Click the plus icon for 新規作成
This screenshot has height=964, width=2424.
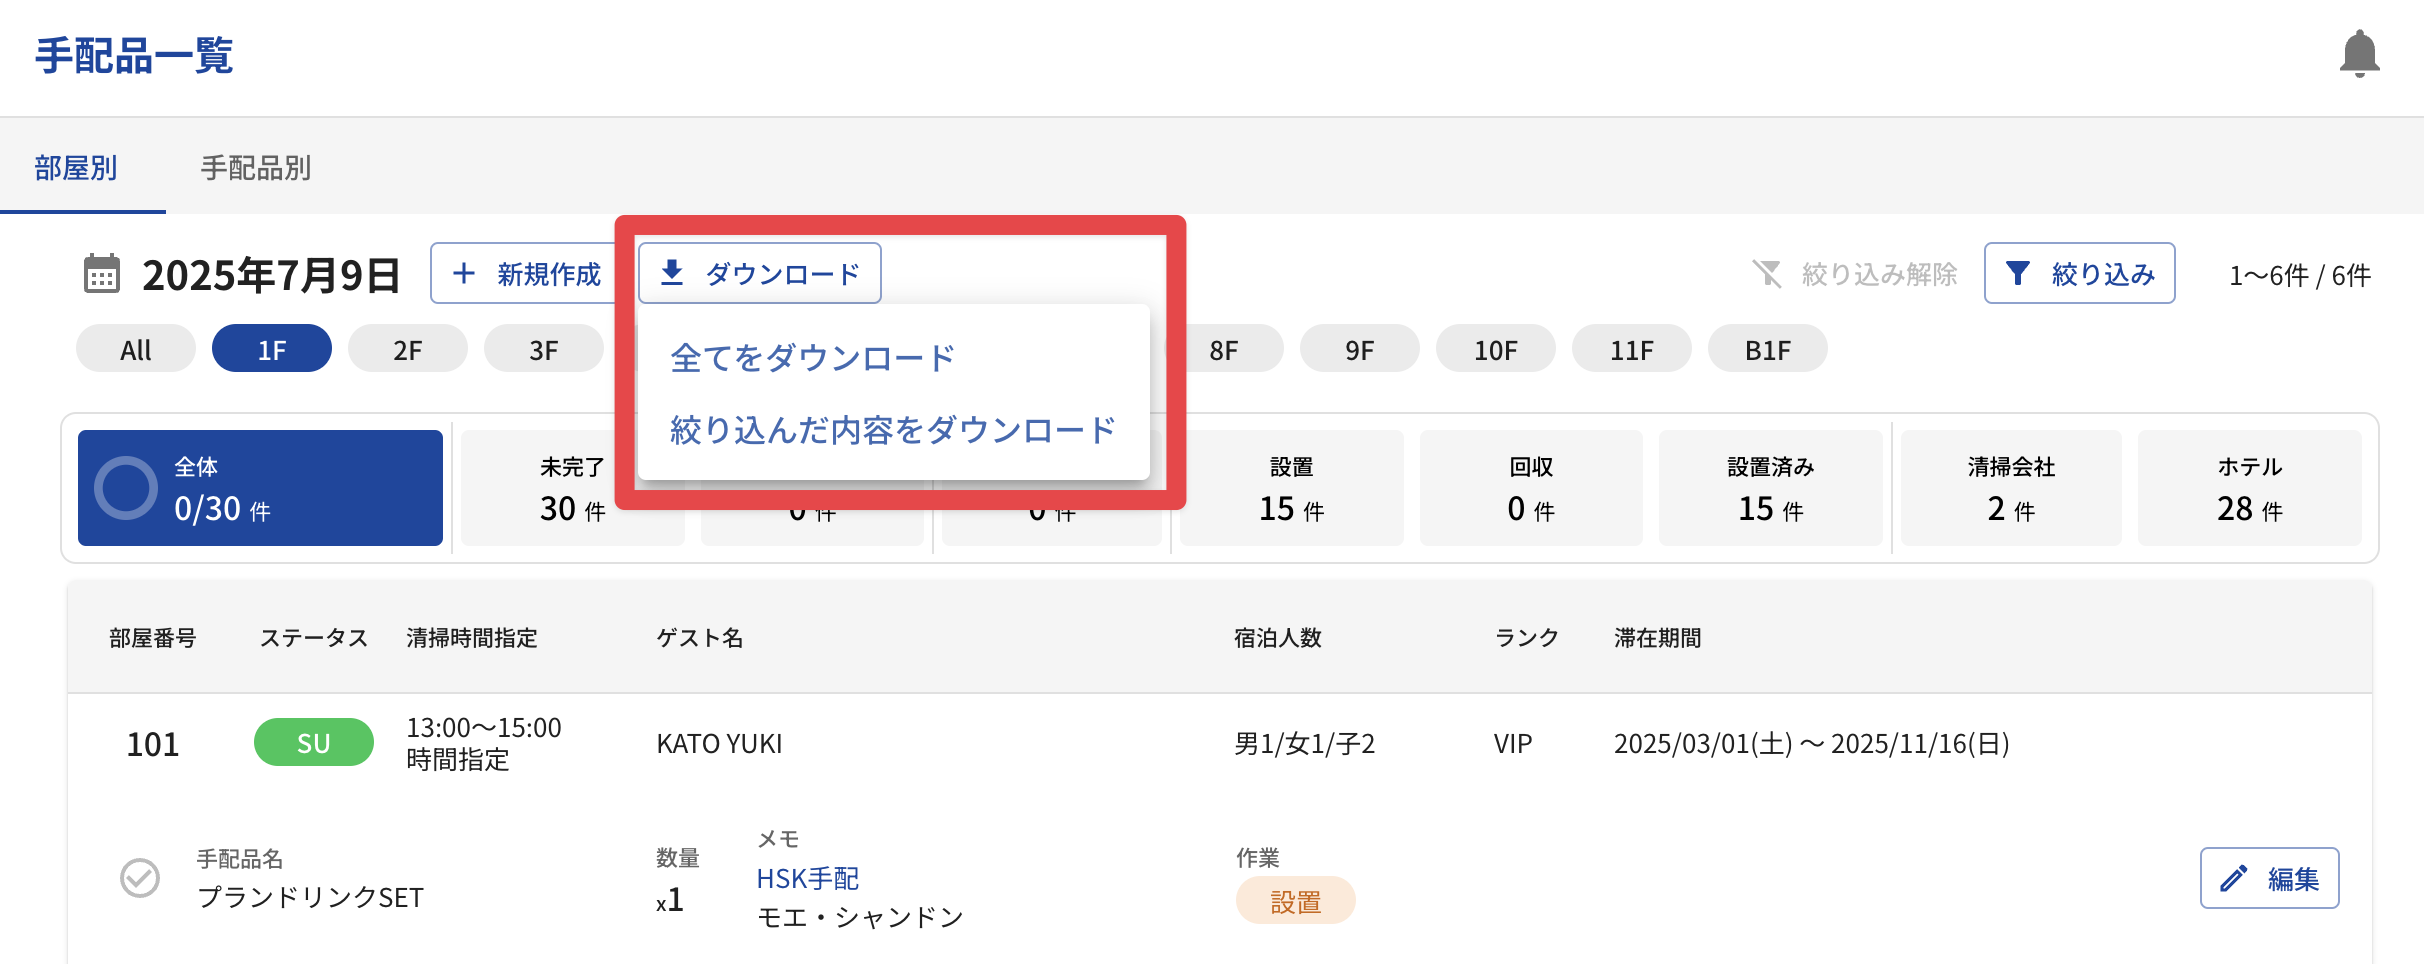[463, 273]
